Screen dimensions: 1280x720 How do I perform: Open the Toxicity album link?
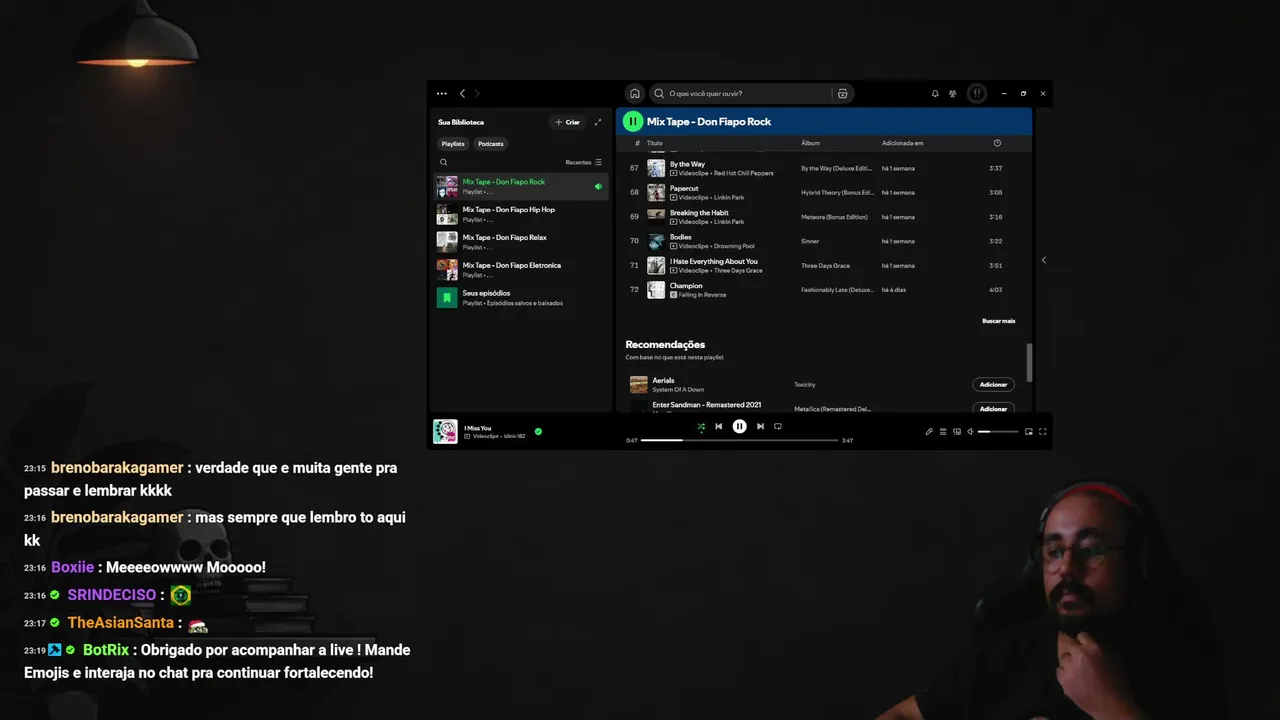pos(805,385)
